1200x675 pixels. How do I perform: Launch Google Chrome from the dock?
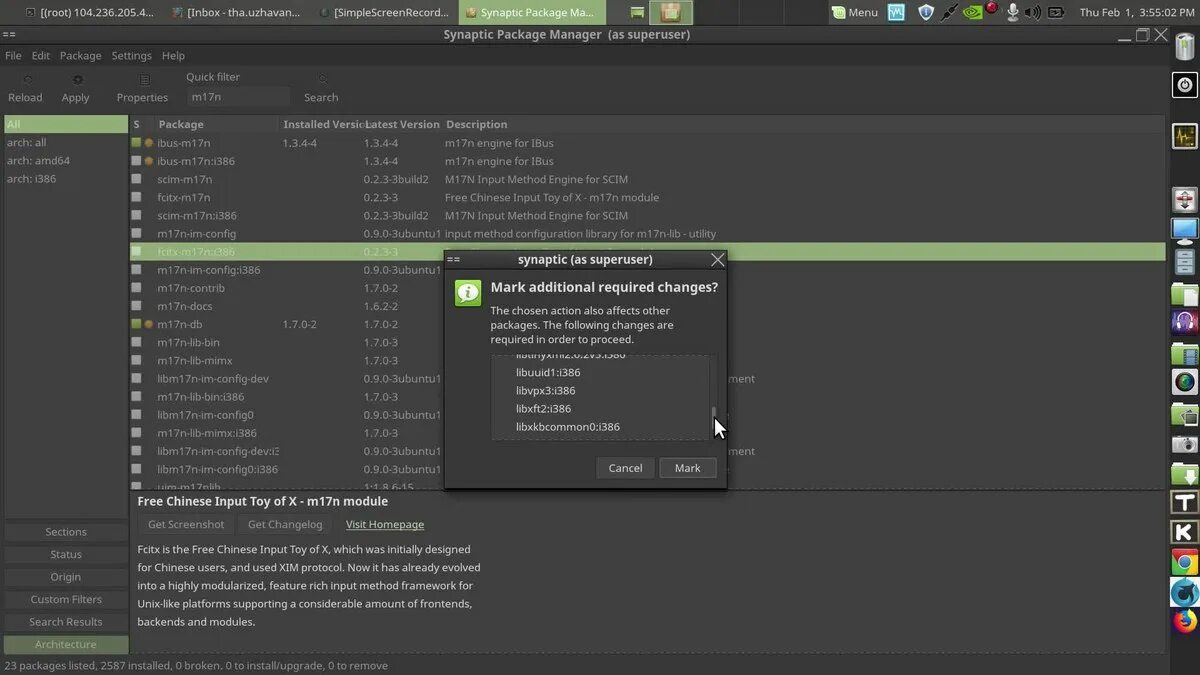(x=1185, y=562)
